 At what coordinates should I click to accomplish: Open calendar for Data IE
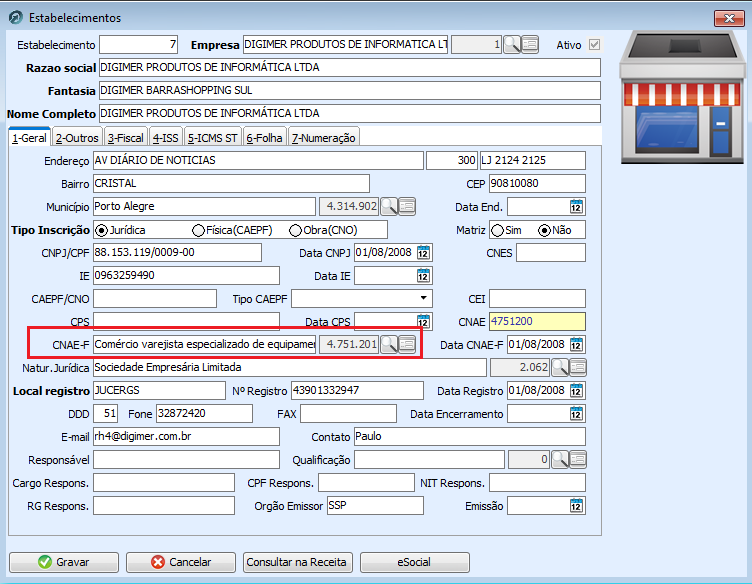423,276
